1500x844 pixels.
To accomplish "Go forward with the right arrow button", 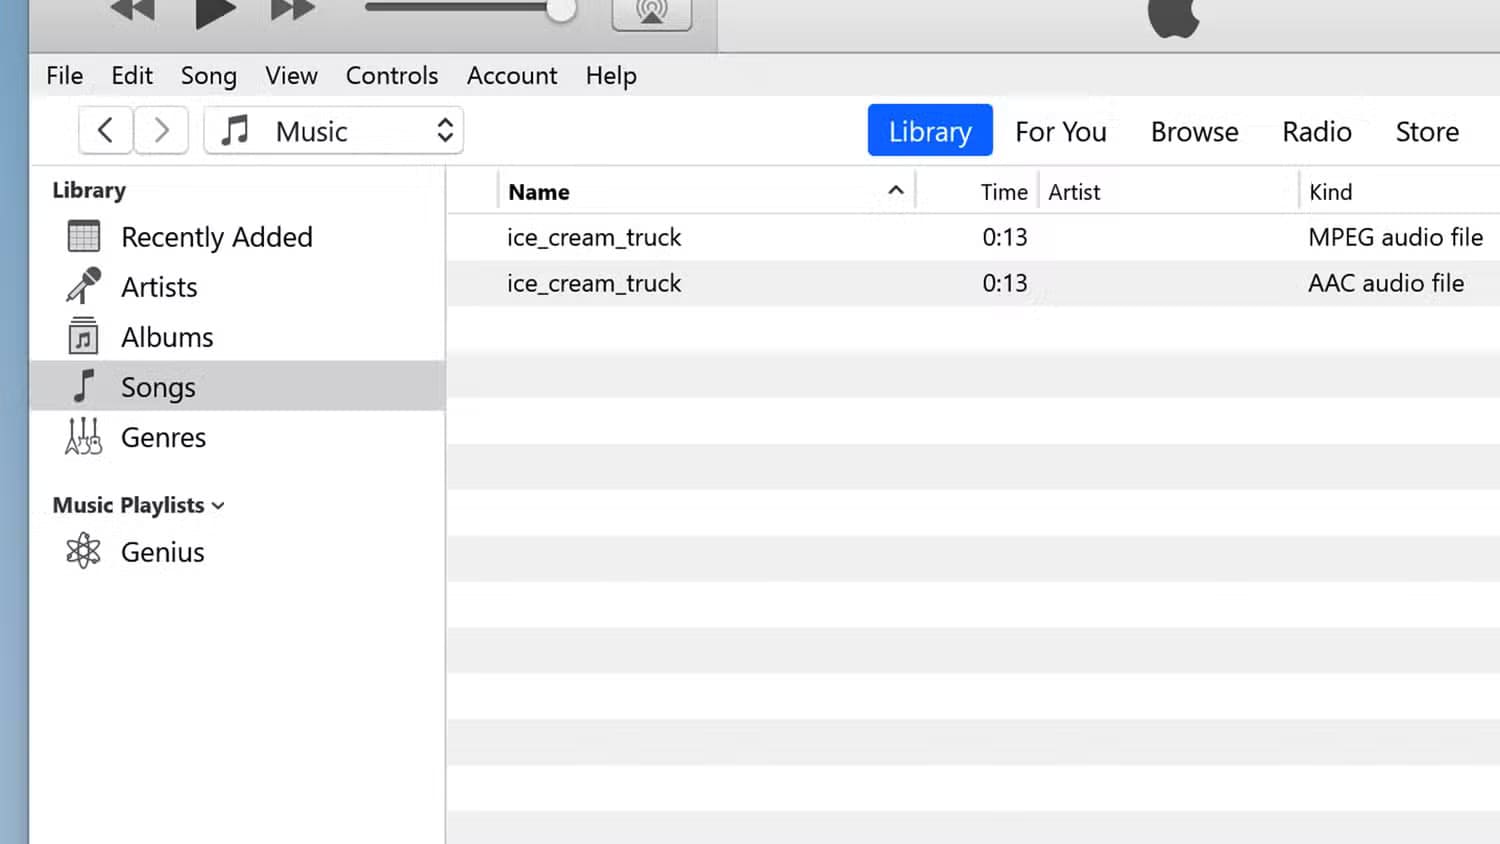I will click(x=161, y=131).
